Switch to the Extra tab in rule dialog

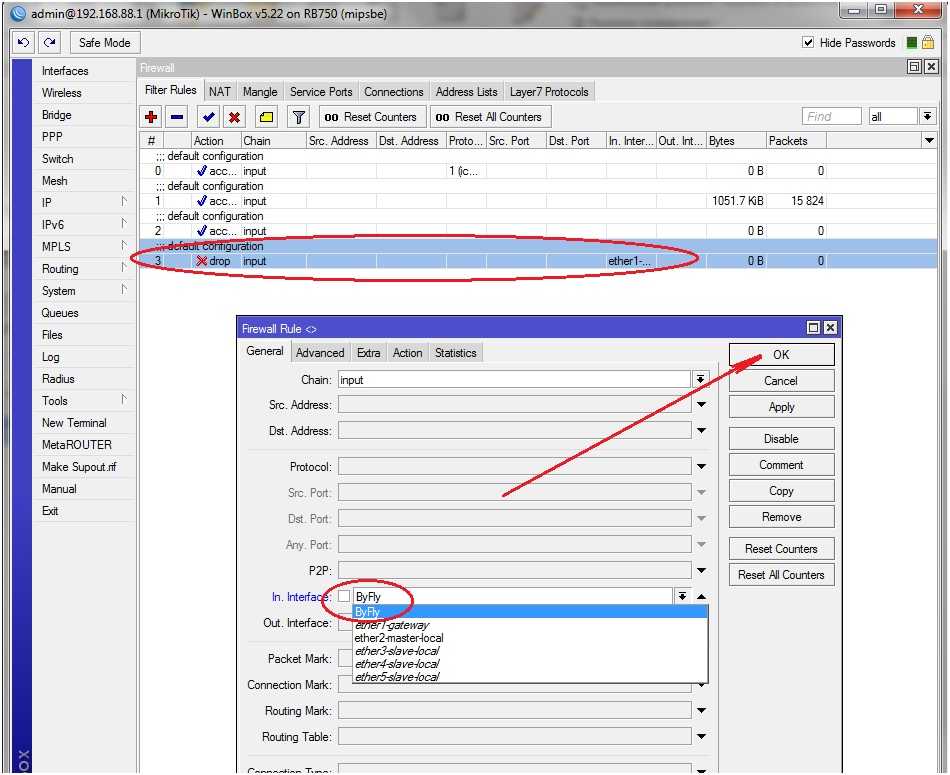[368, 353]
